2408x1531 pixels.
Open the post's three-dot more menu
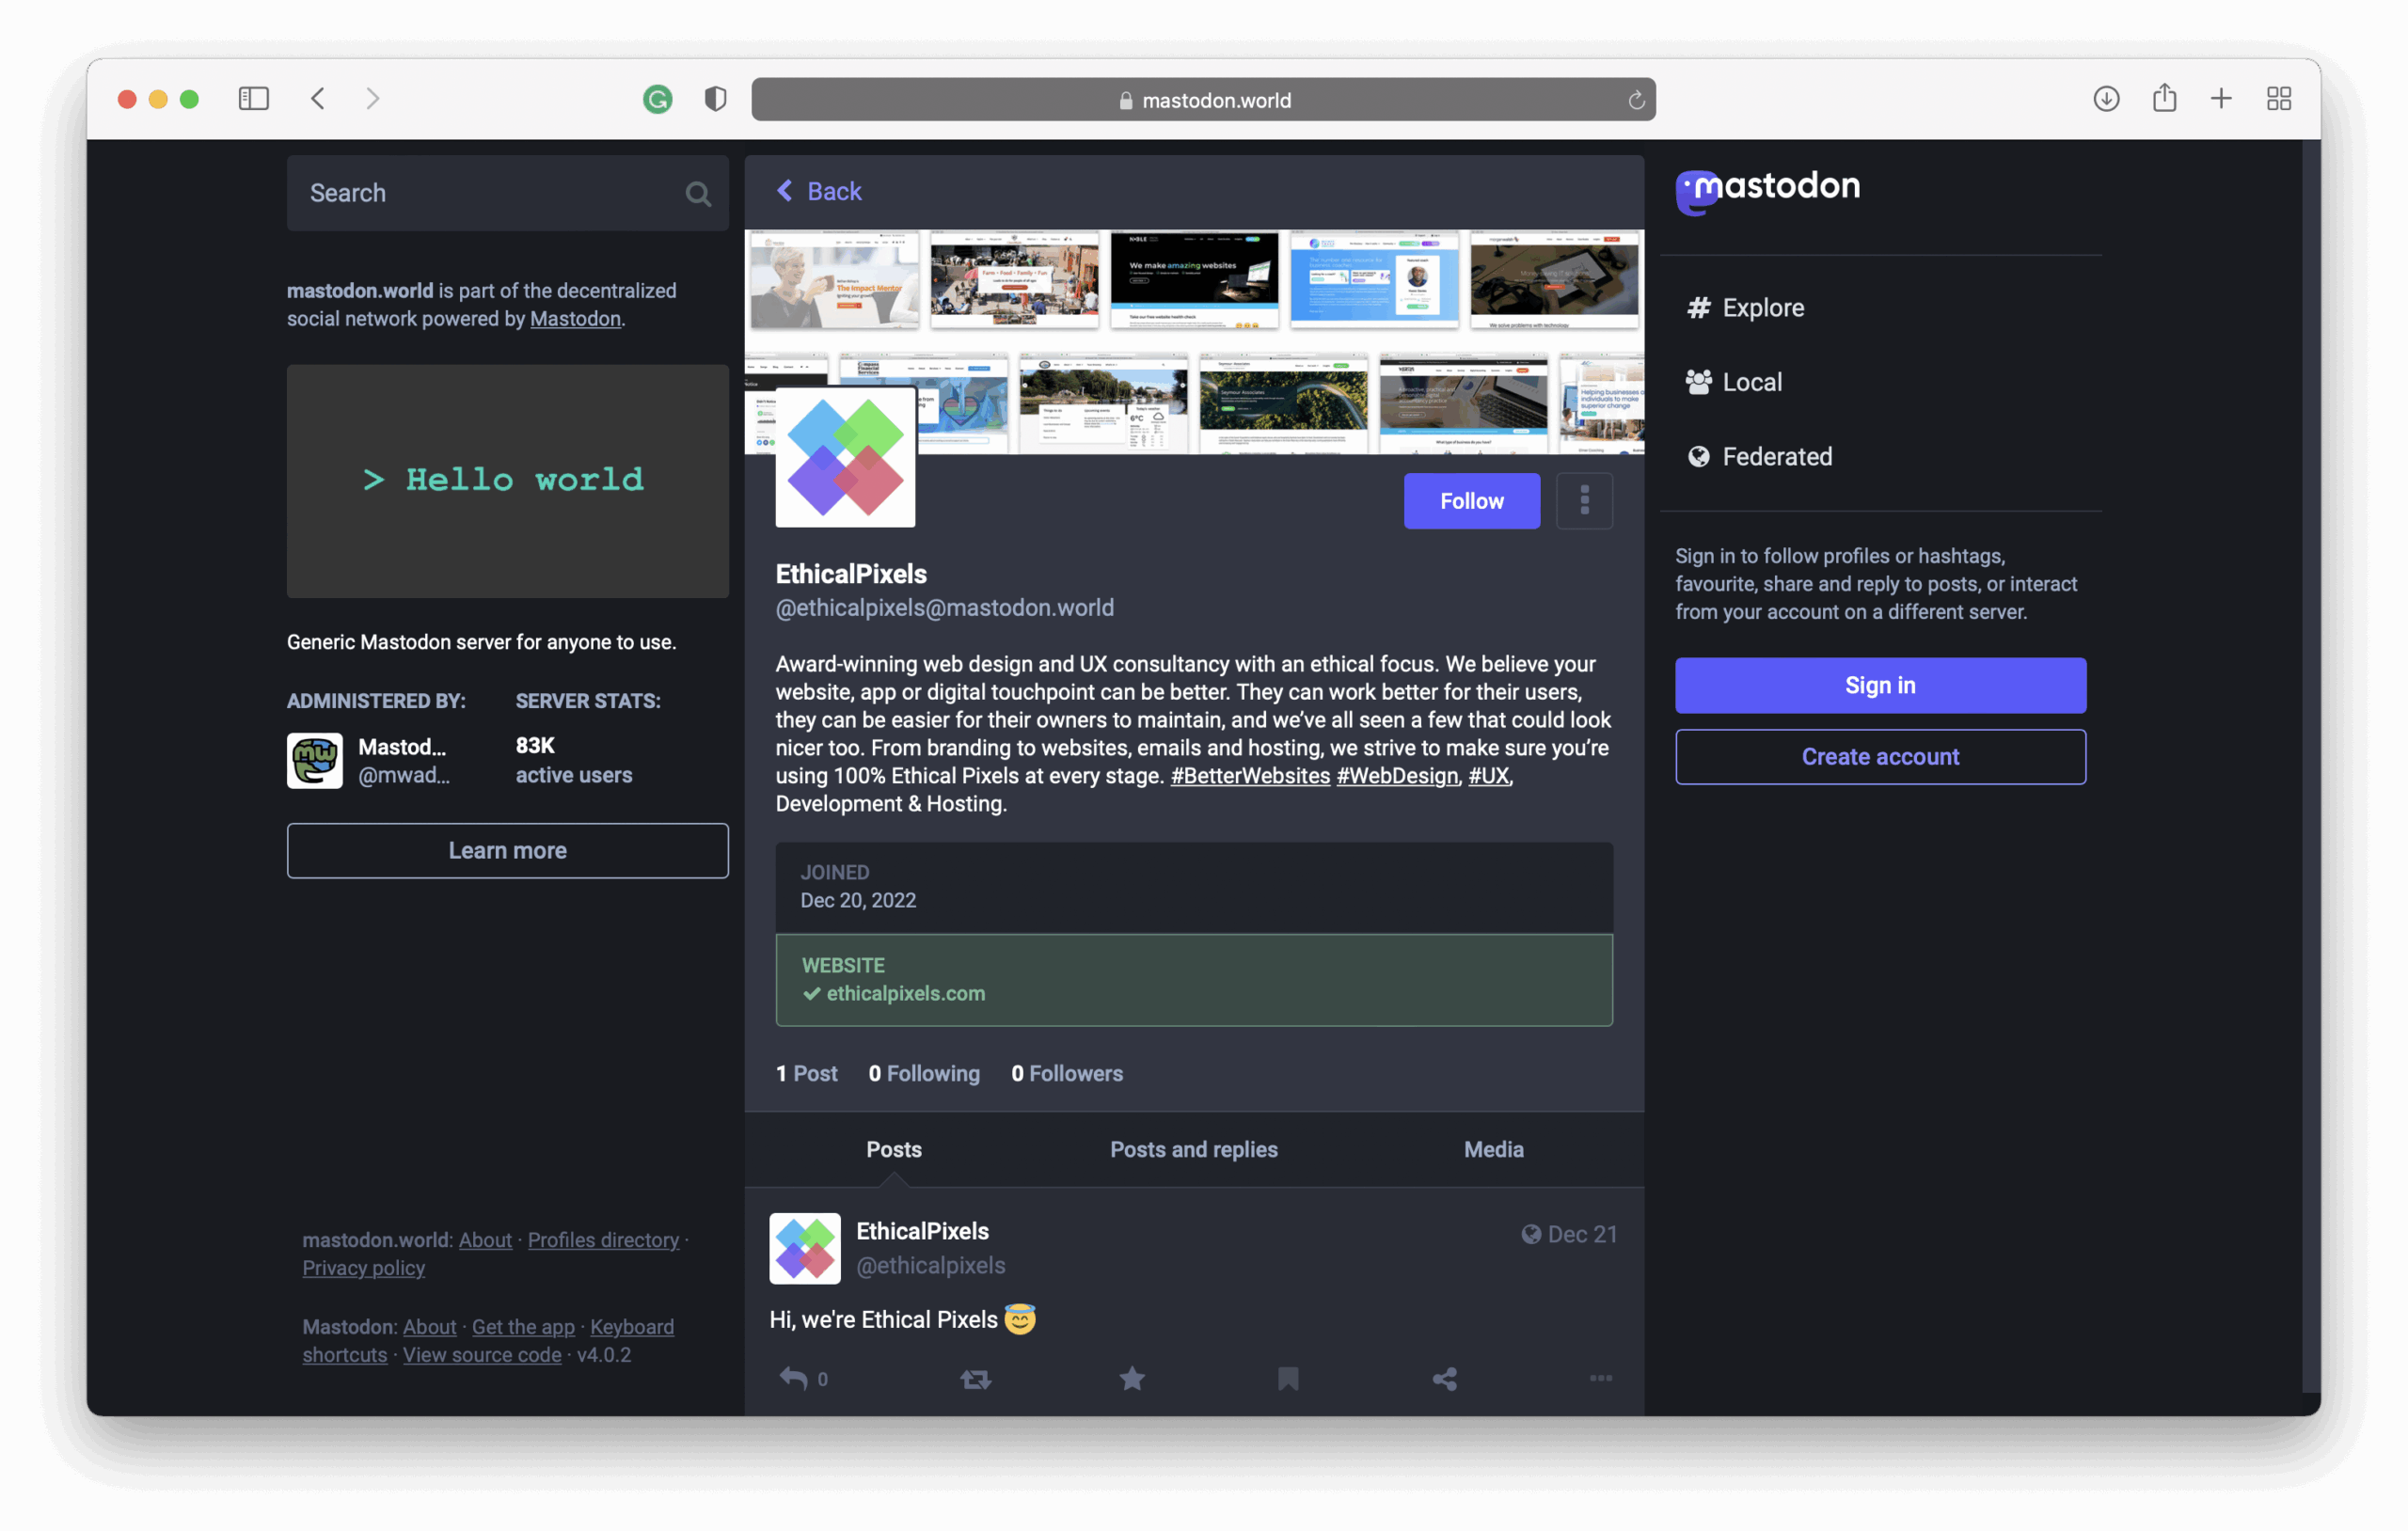point(1600,1378)
